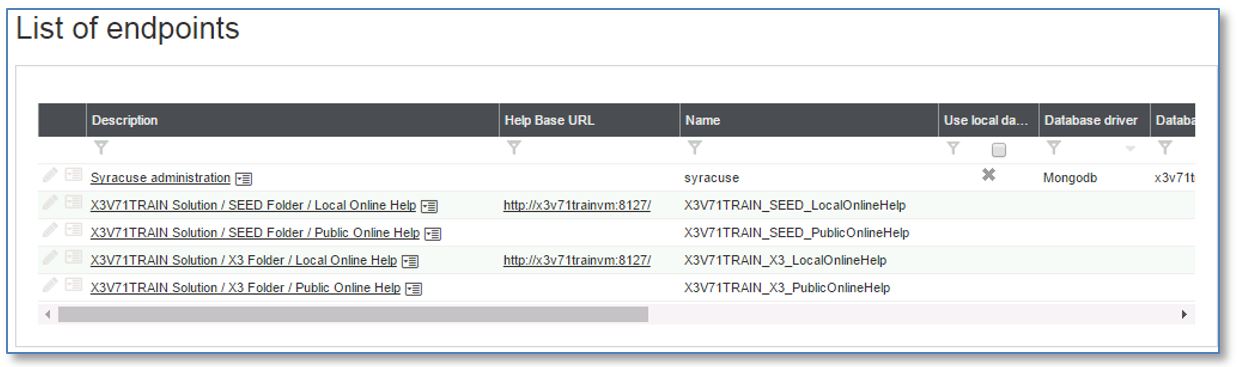Open the Database driver filter dropdown arrow
This screenshot has width=1237, height=367.
tap(1131, 150)
